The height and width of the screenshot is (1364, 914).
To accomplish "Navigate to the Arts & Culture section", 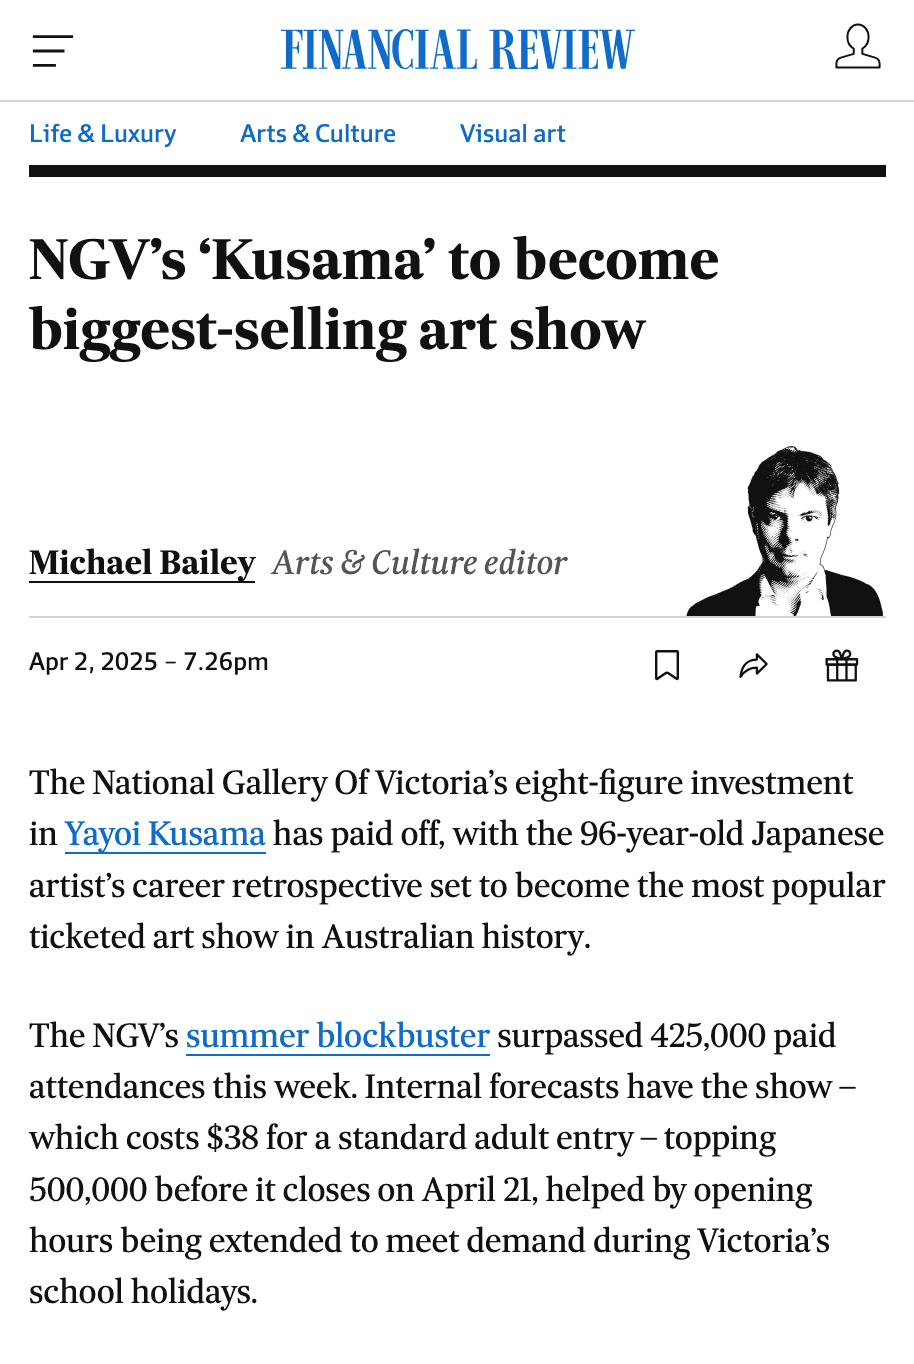I will click(318, 134).
